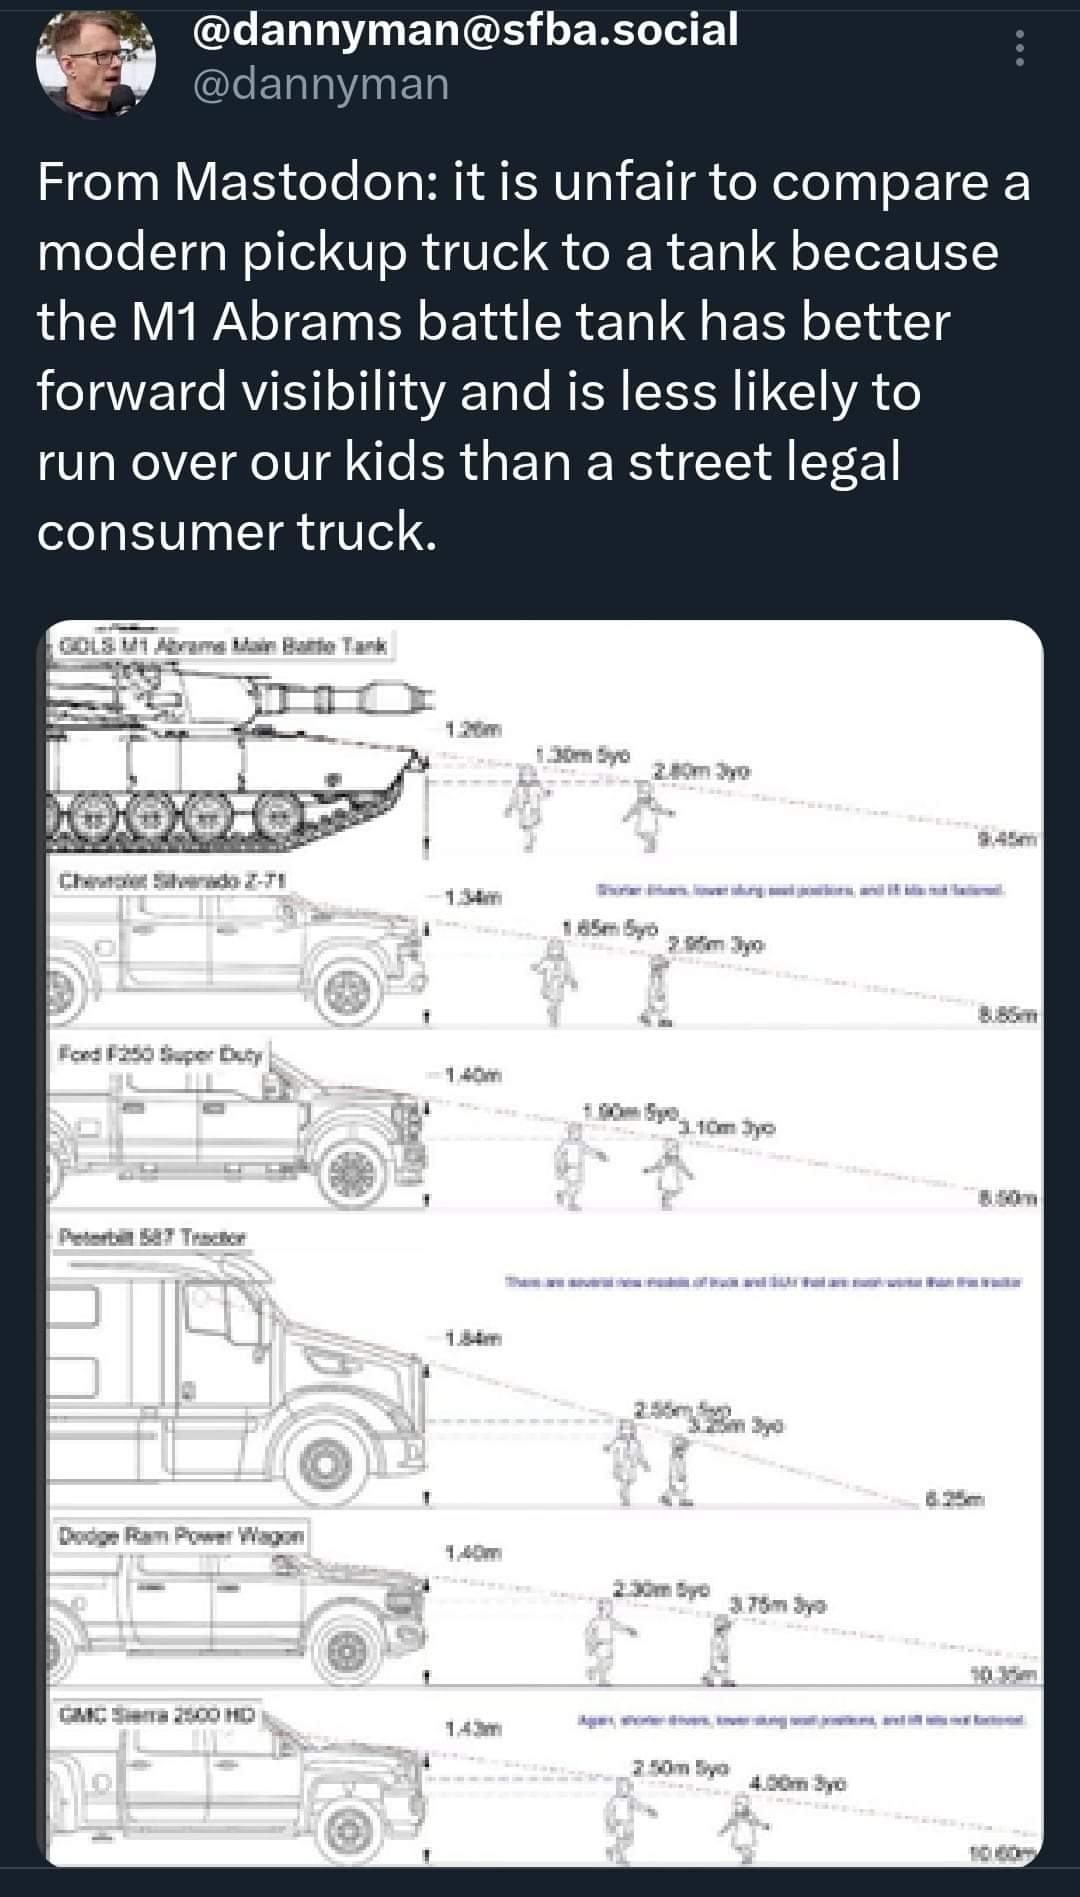1080x1897 pixels.
Task: Open the @dannyman@sfba.social display name
Action: (x=464, y=30)
